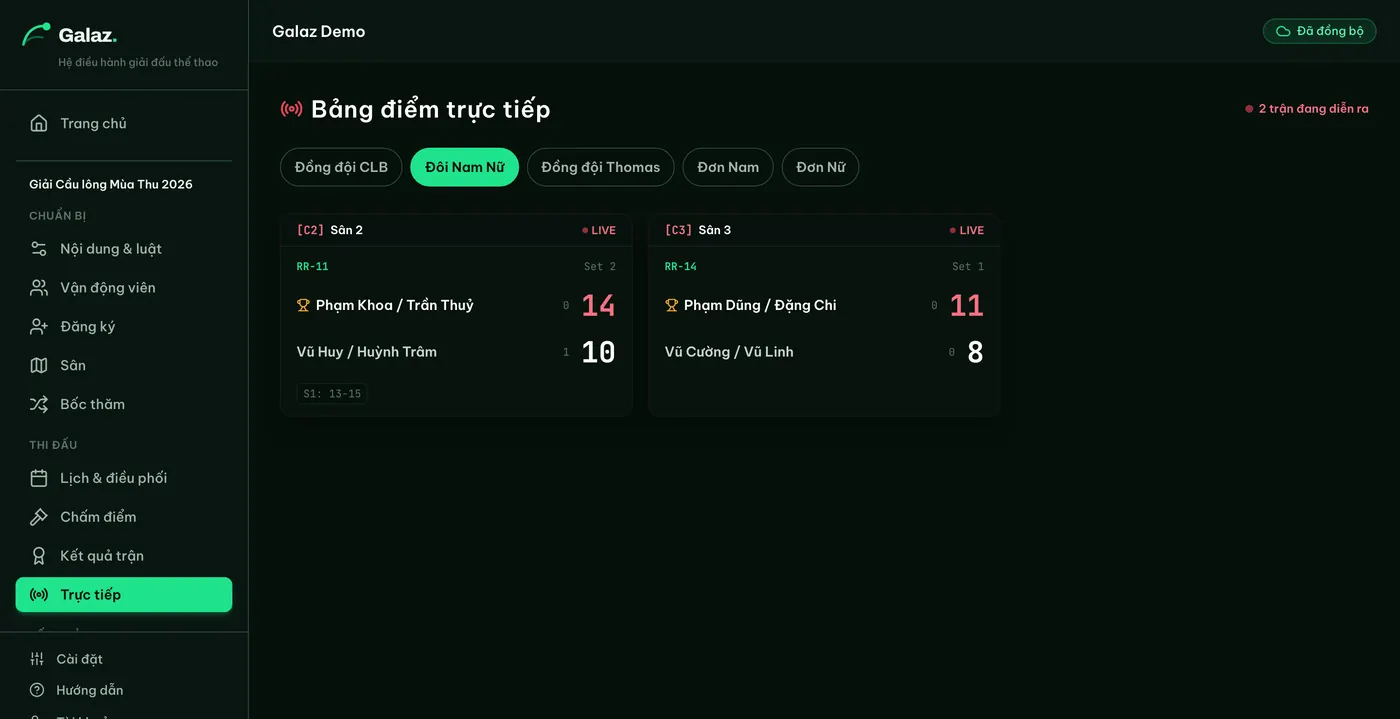
Task: Click the Bốc thăm shuffle icon
Action: coord(39,405)
